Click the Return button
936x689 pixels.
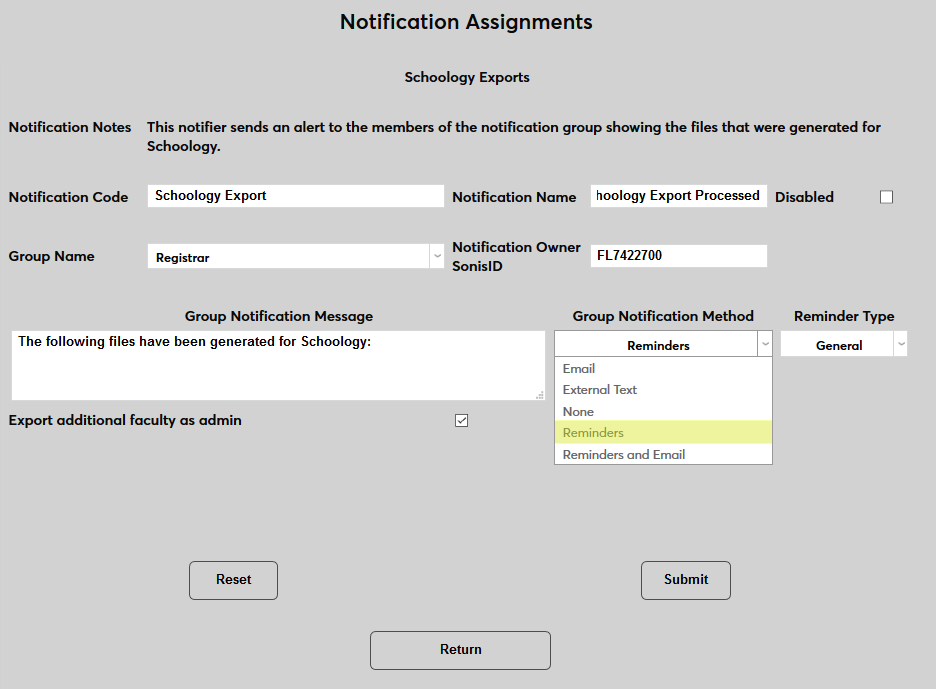click(x=460, y=650)
